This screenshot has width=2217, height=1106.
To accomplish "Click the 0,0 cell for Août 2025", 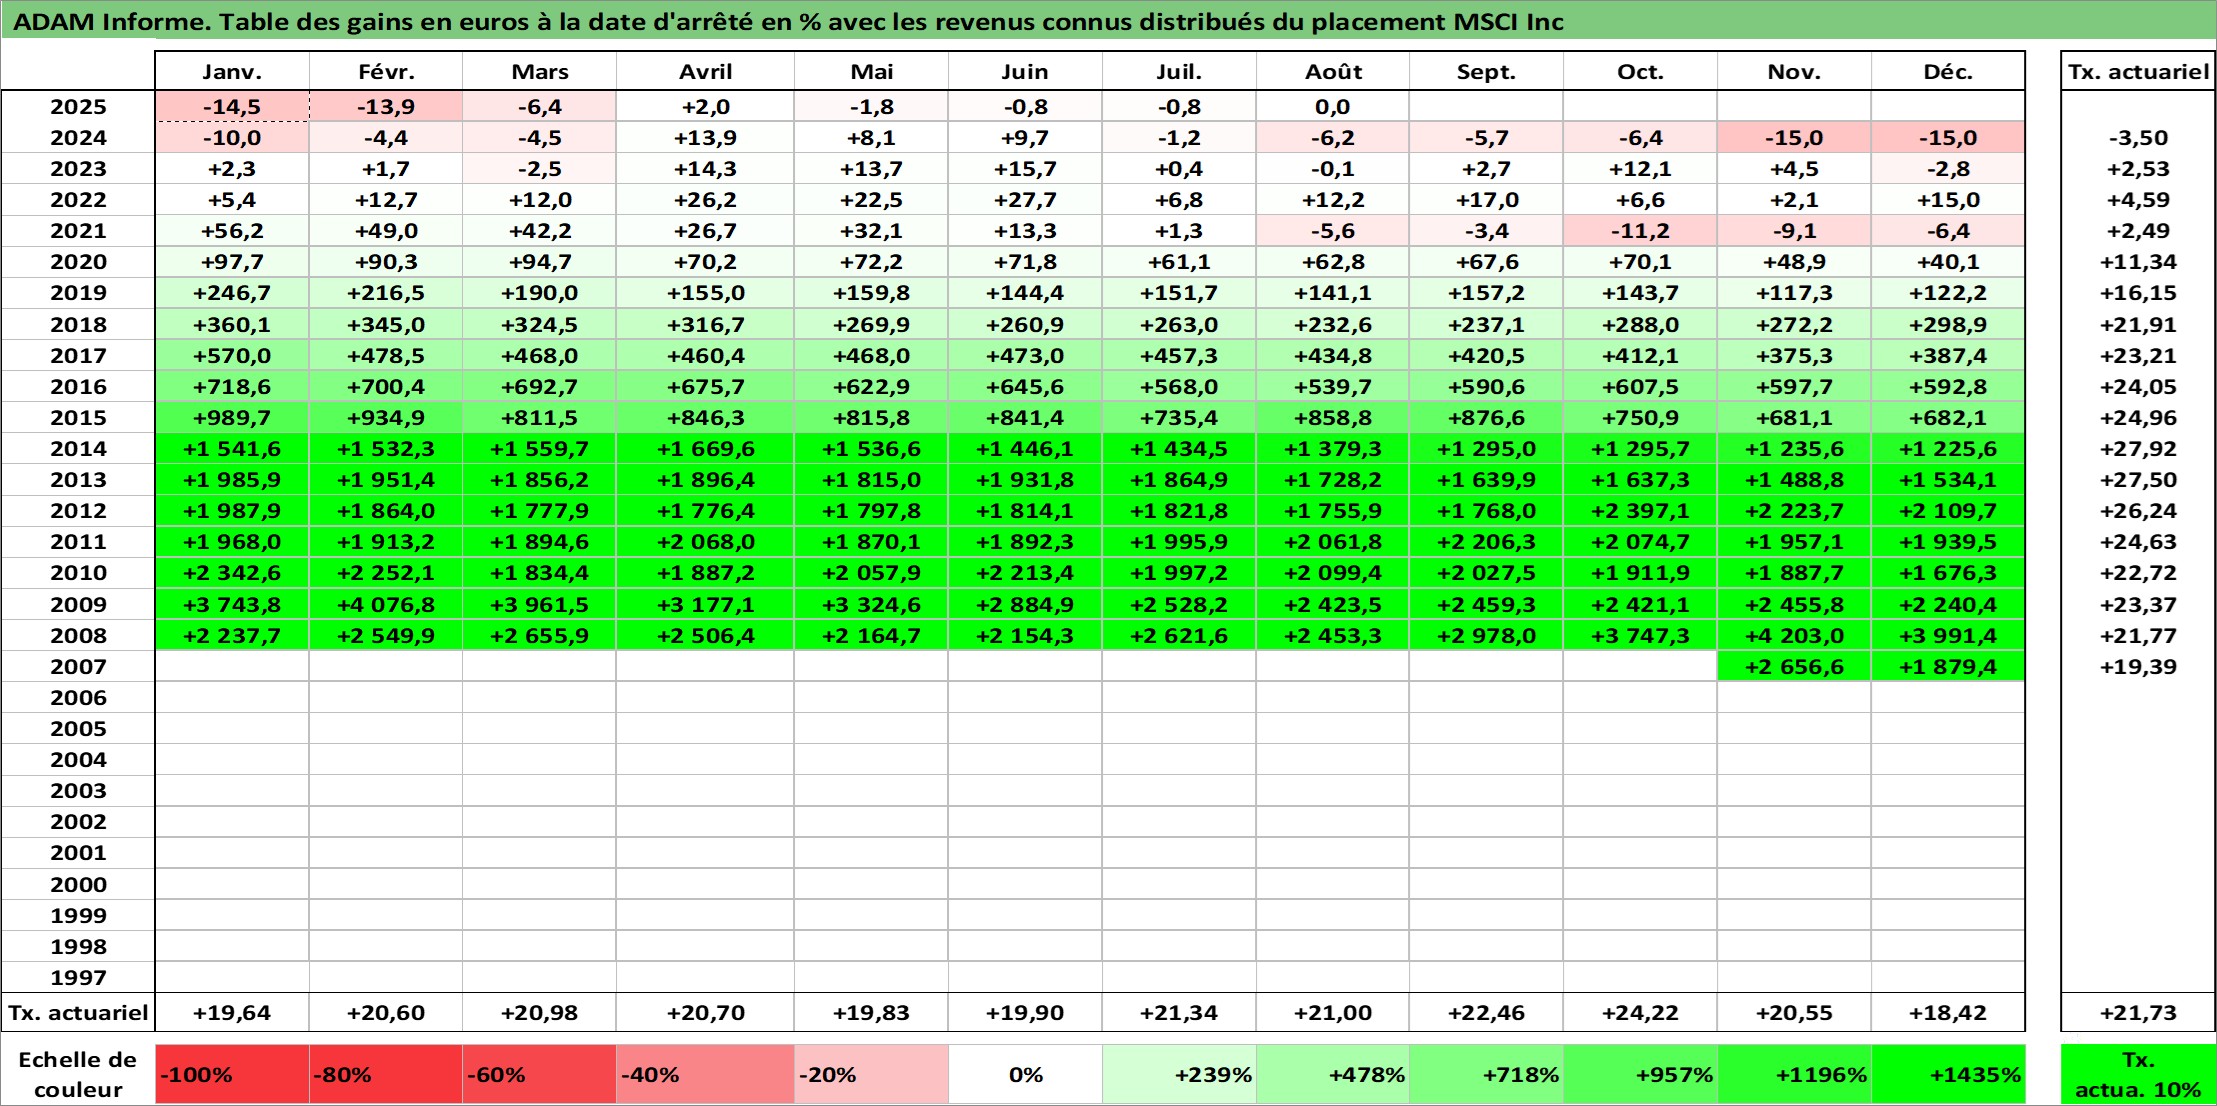I will point(1333,107).
